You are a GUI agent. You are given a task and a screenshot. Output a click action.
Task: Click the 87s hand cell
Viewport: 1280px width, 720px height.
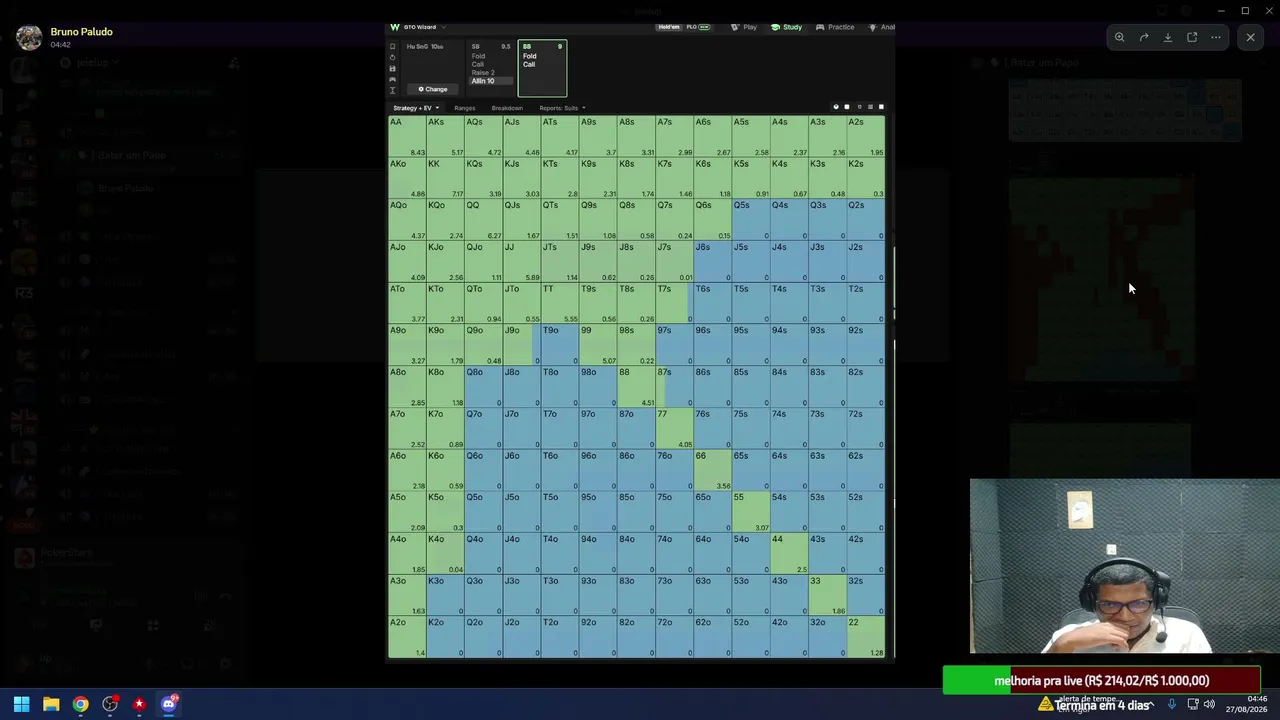[x=674, y=387]
